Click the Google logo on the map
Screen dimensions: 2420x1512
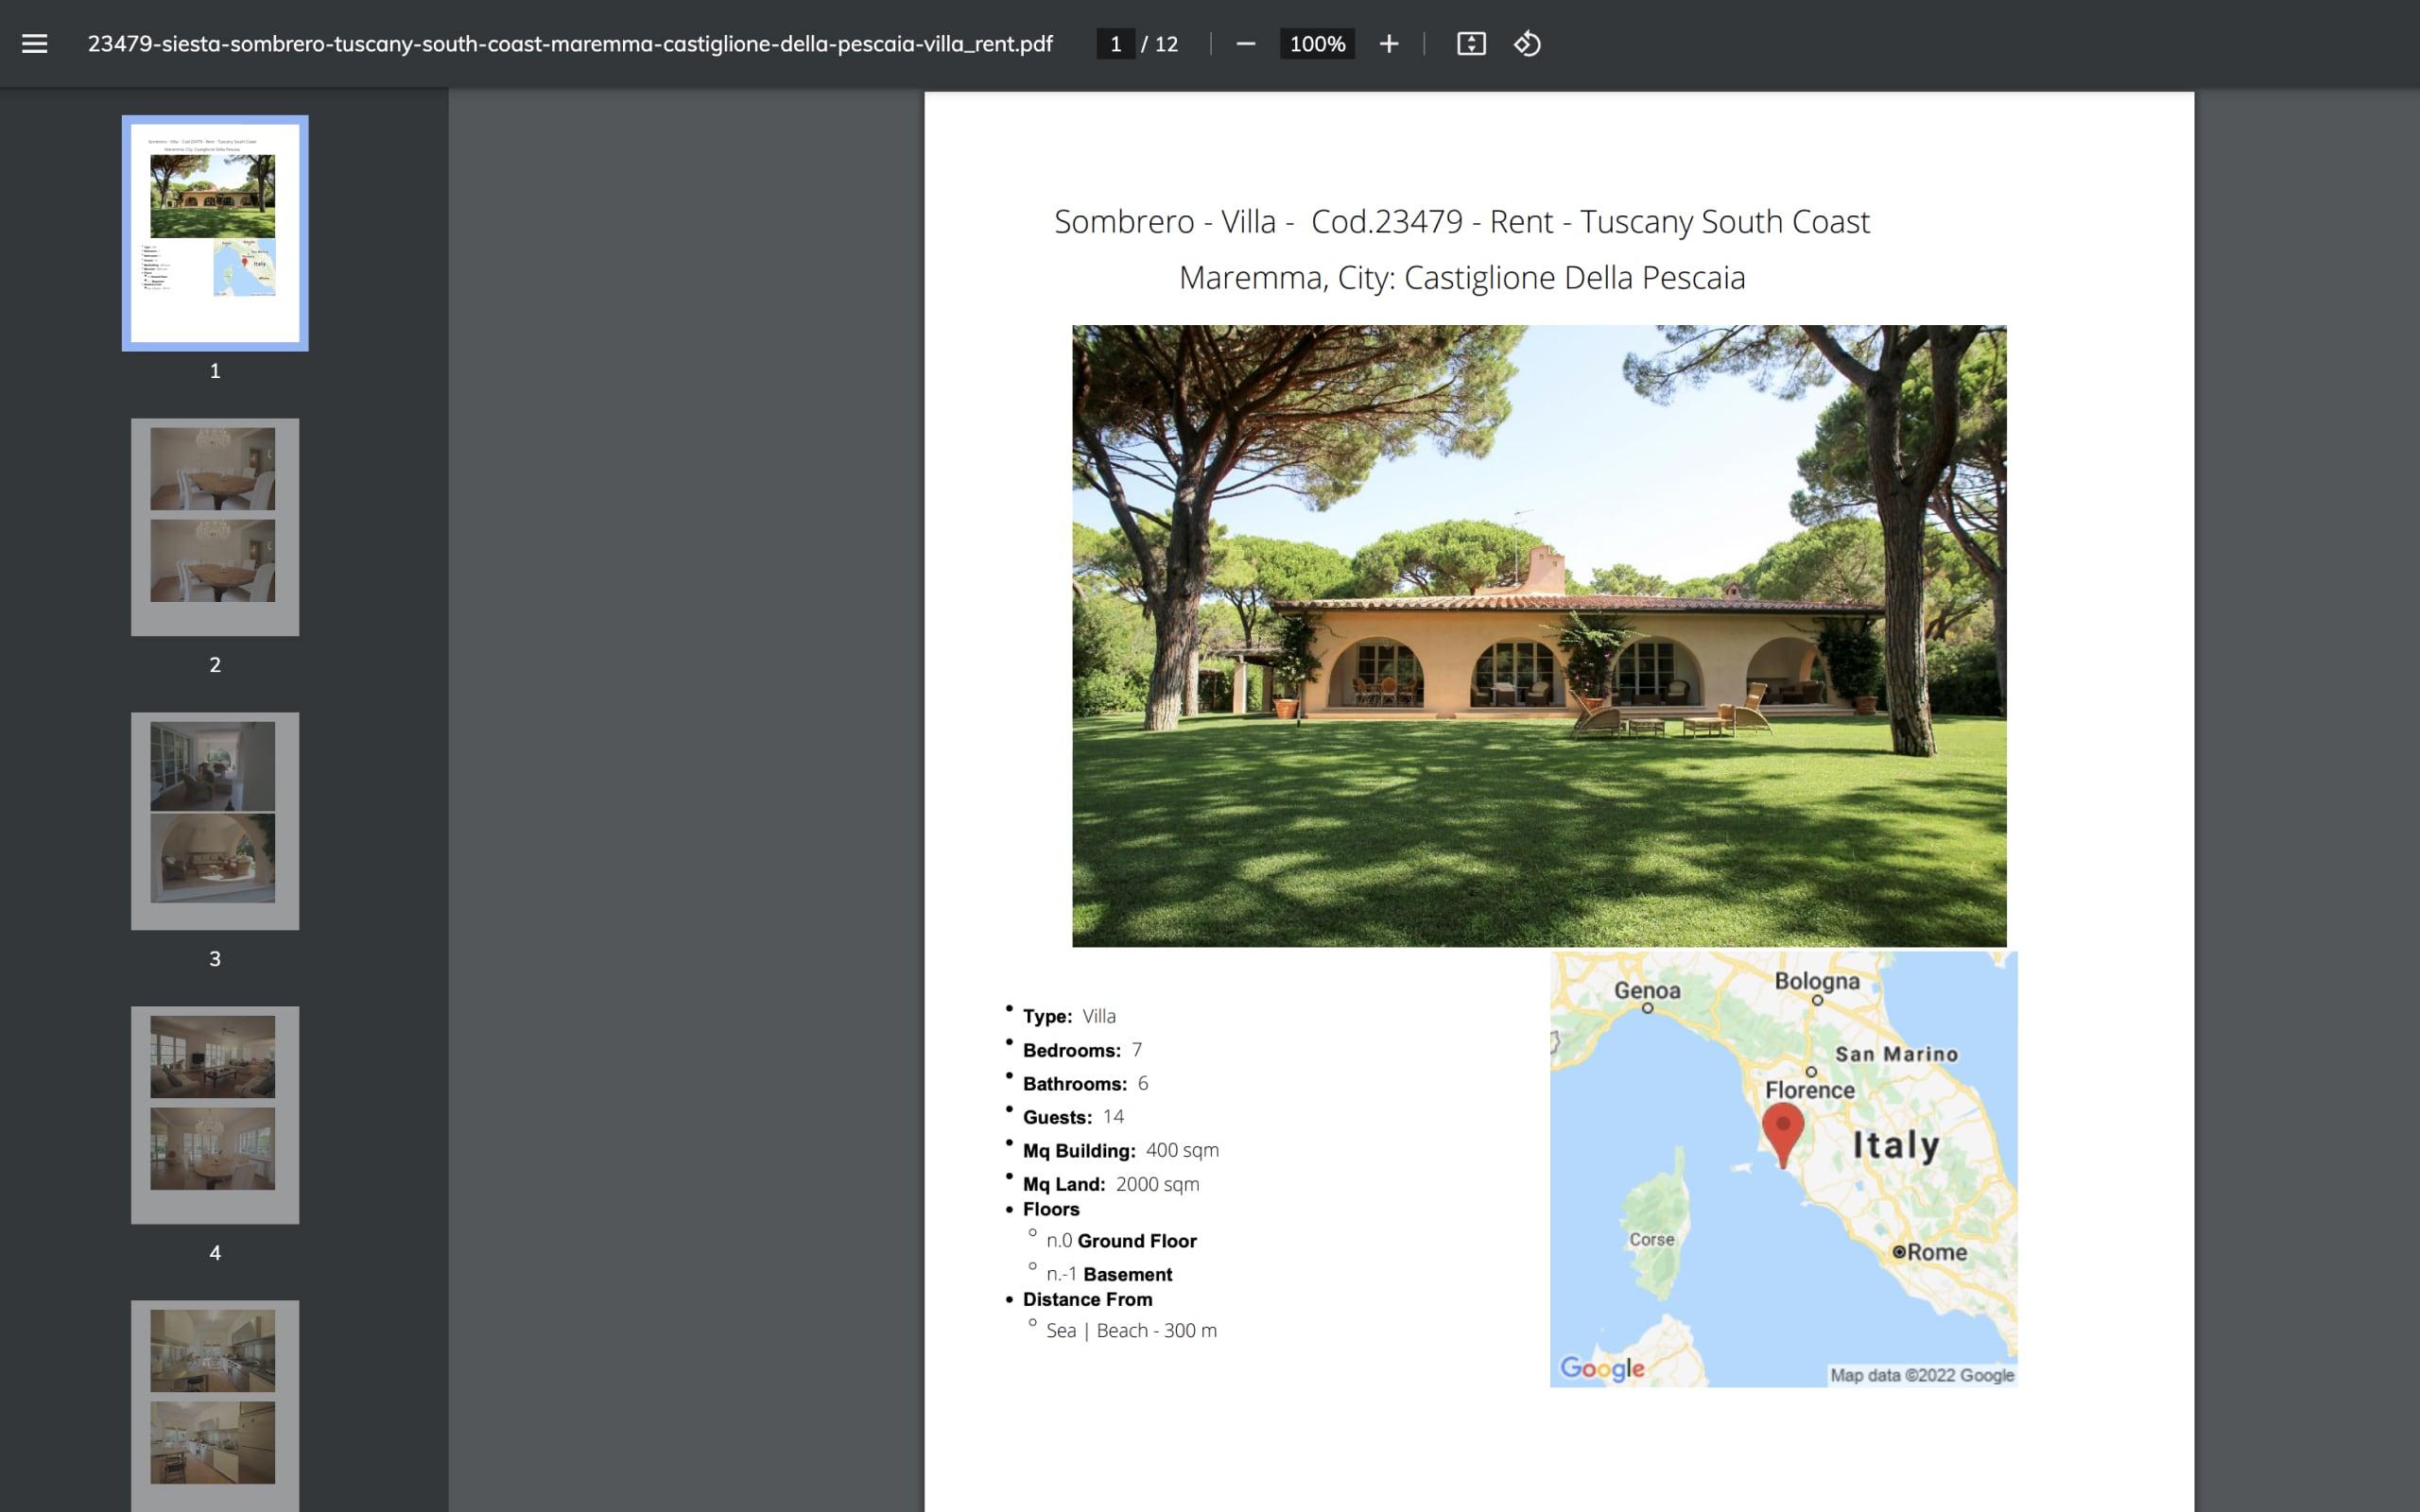pos(1601,1369)
